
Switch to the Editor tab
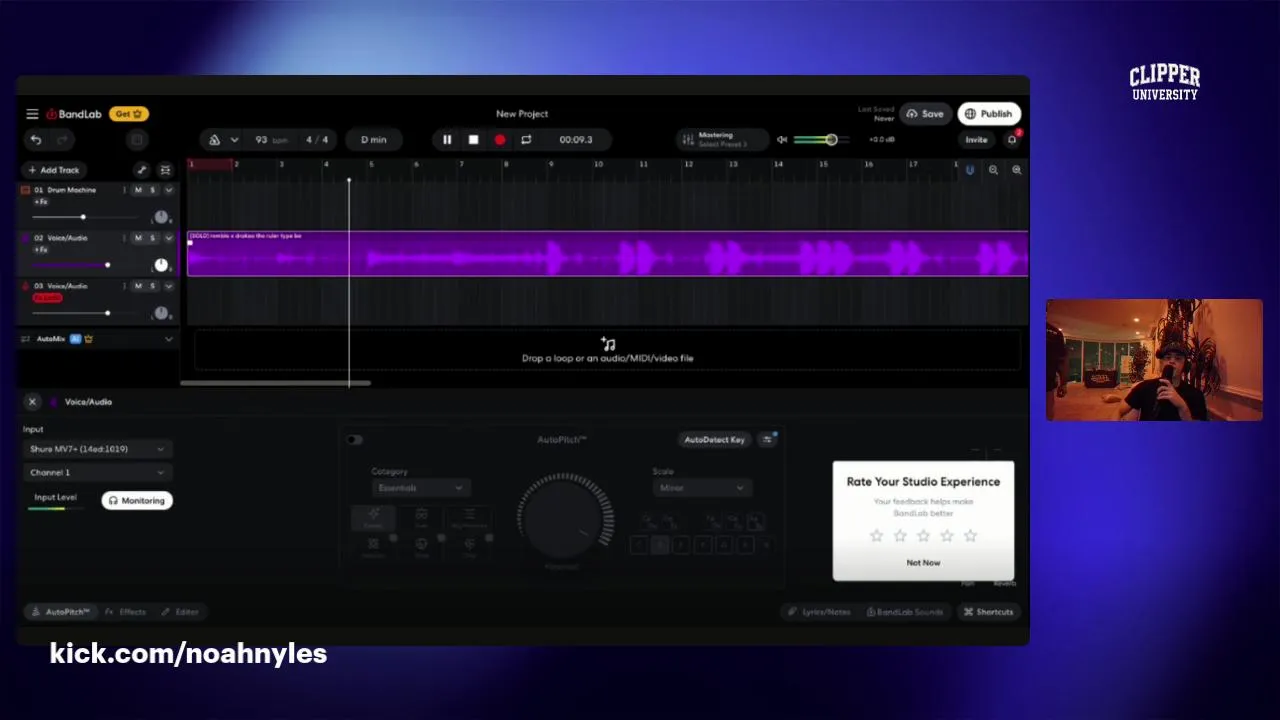(x=182, y=612)
